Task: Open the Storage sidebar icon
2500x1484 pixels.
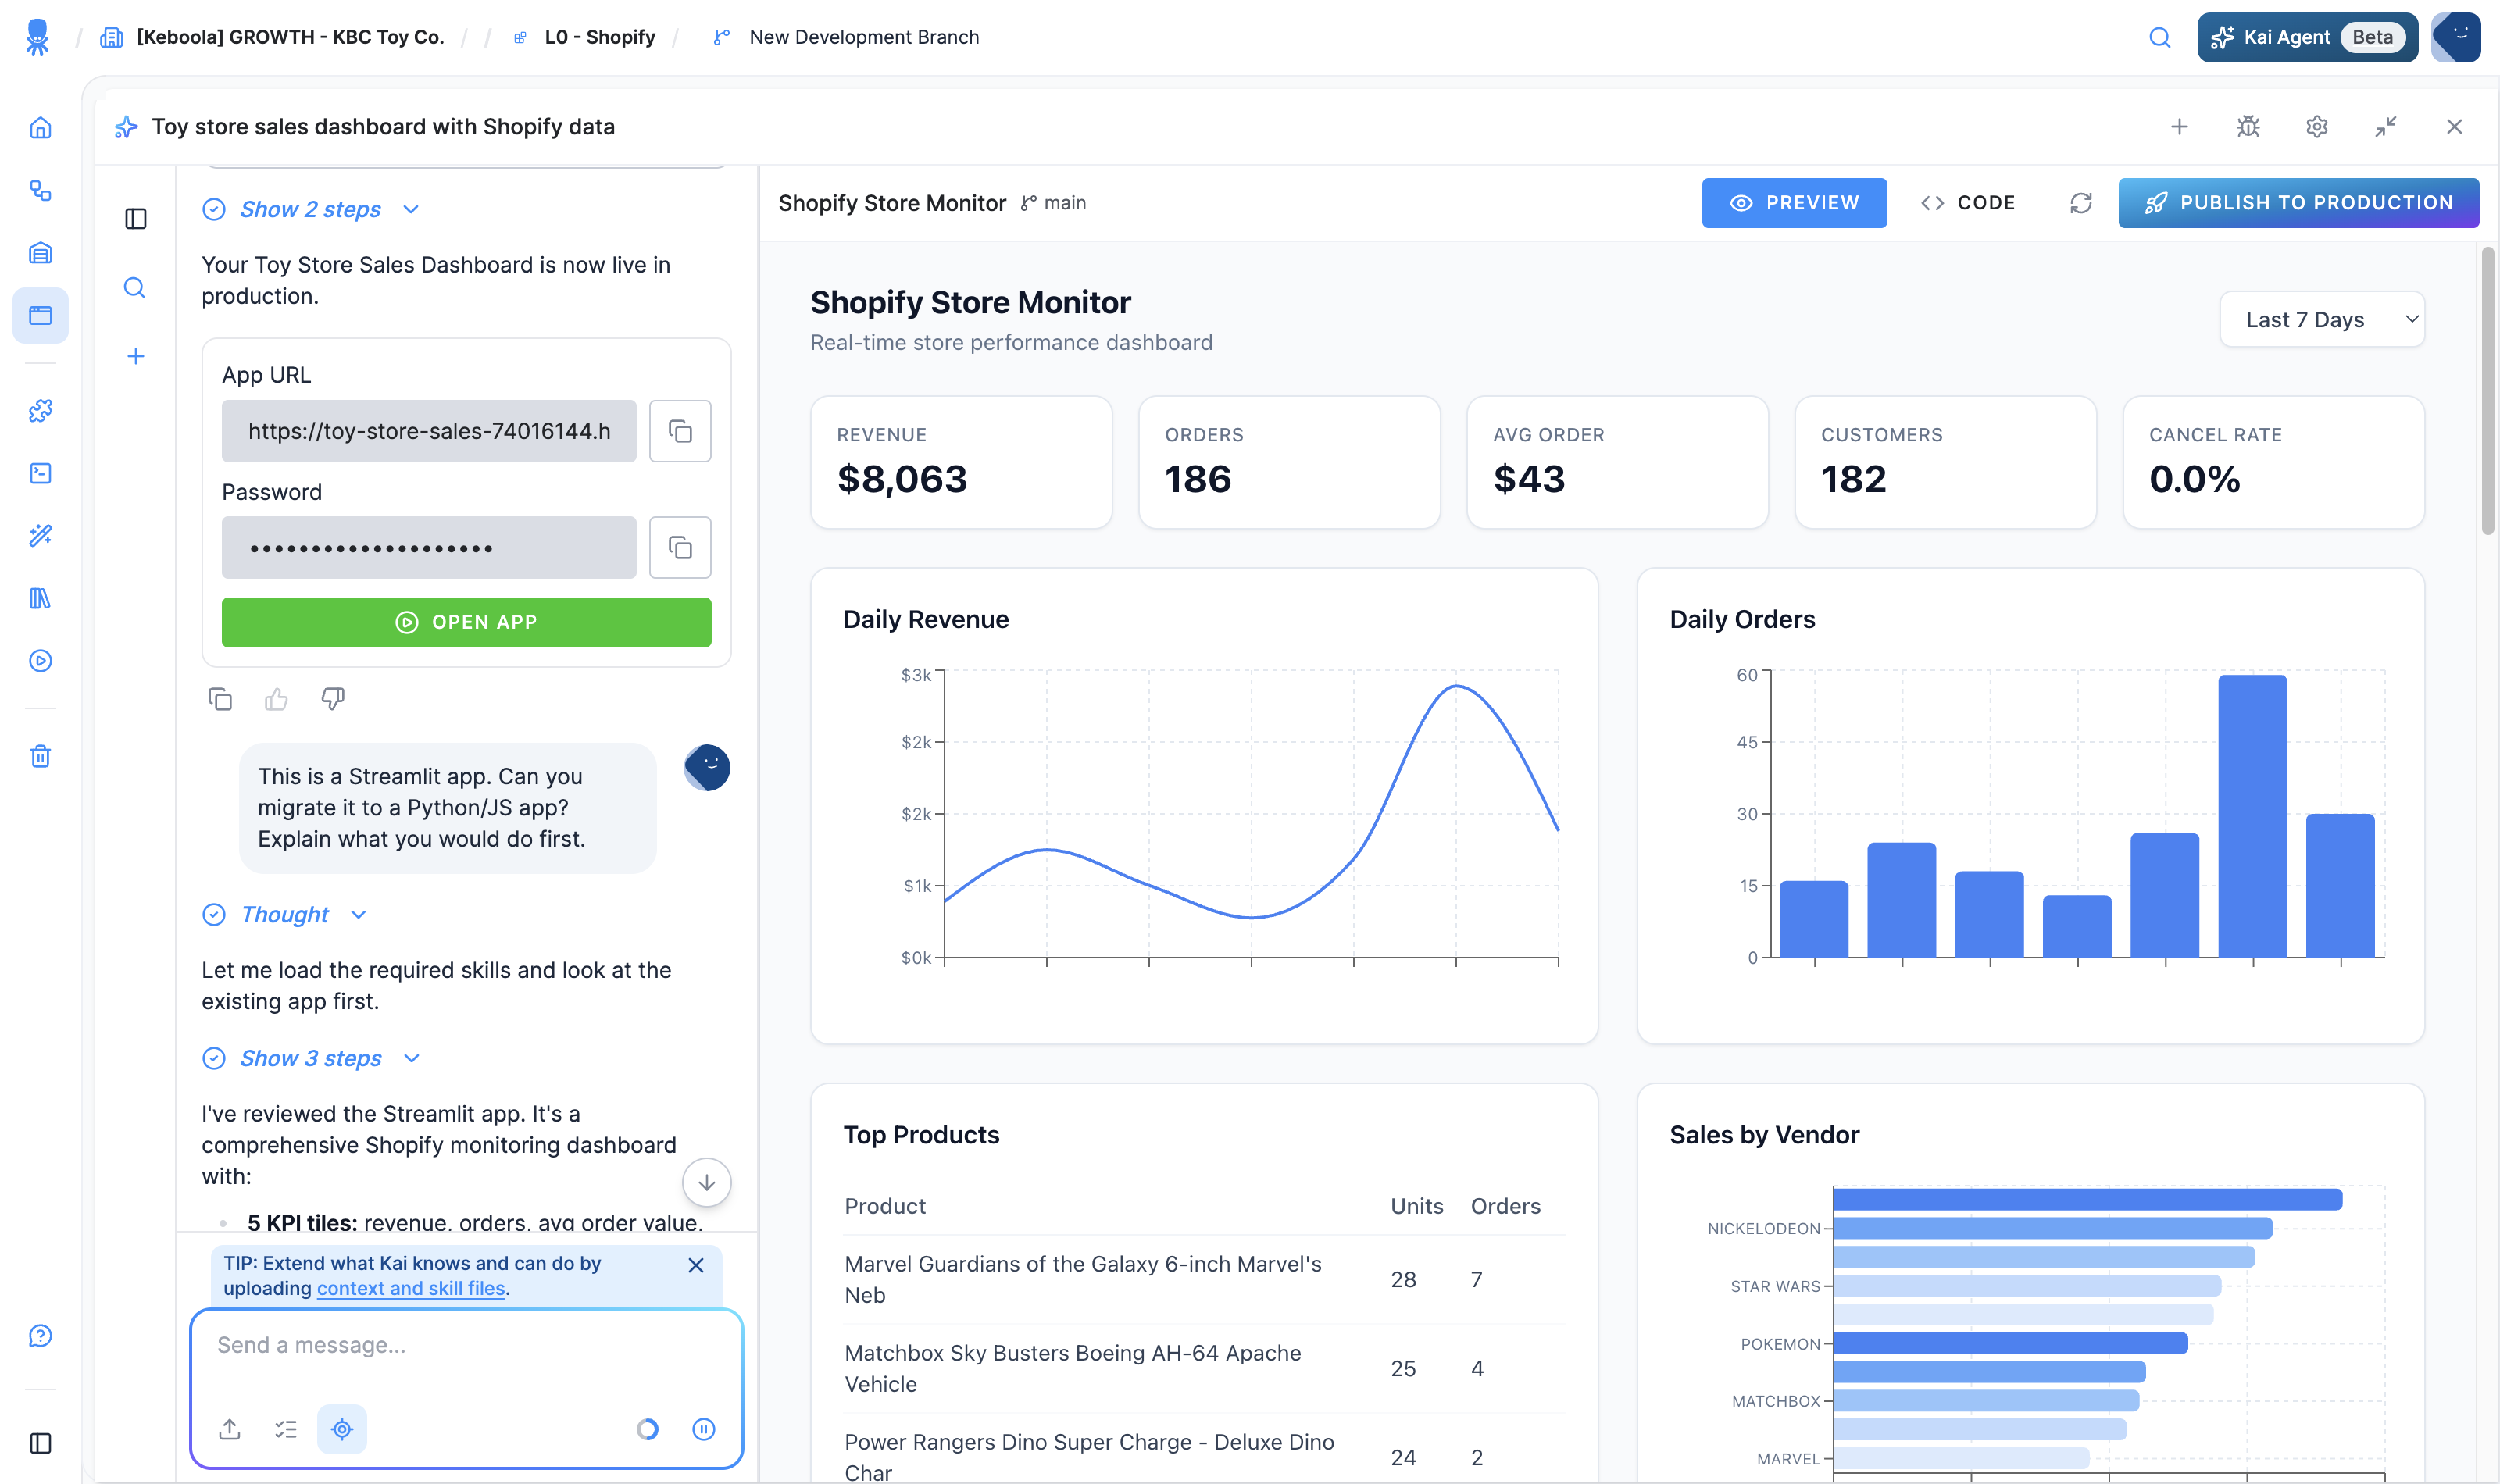Action: click(40, 253)
